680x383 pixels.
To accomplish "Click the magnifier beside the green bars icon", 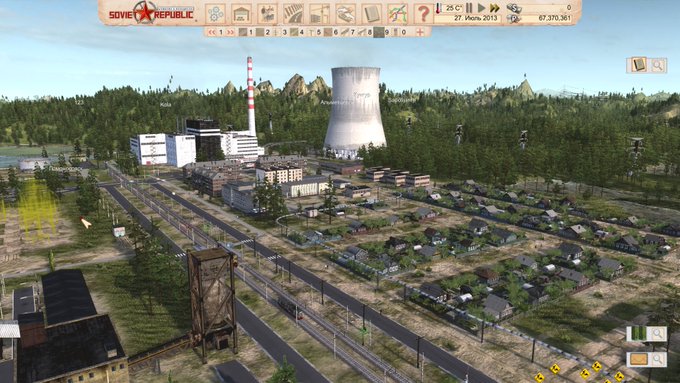I will pyautogui.click(x=658, y=334).
